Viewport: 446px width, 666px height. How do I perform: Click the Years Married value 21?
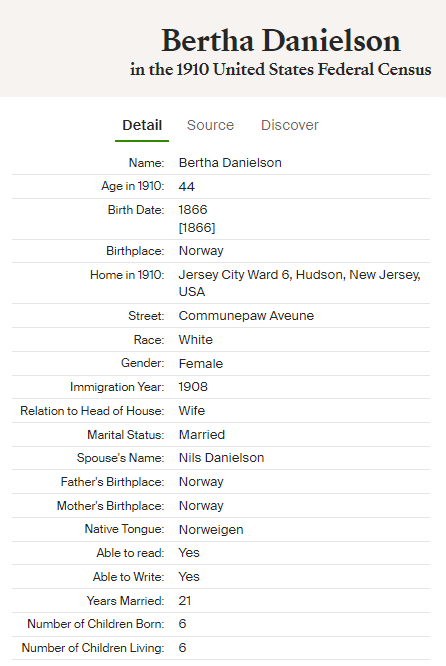point(185,601)
